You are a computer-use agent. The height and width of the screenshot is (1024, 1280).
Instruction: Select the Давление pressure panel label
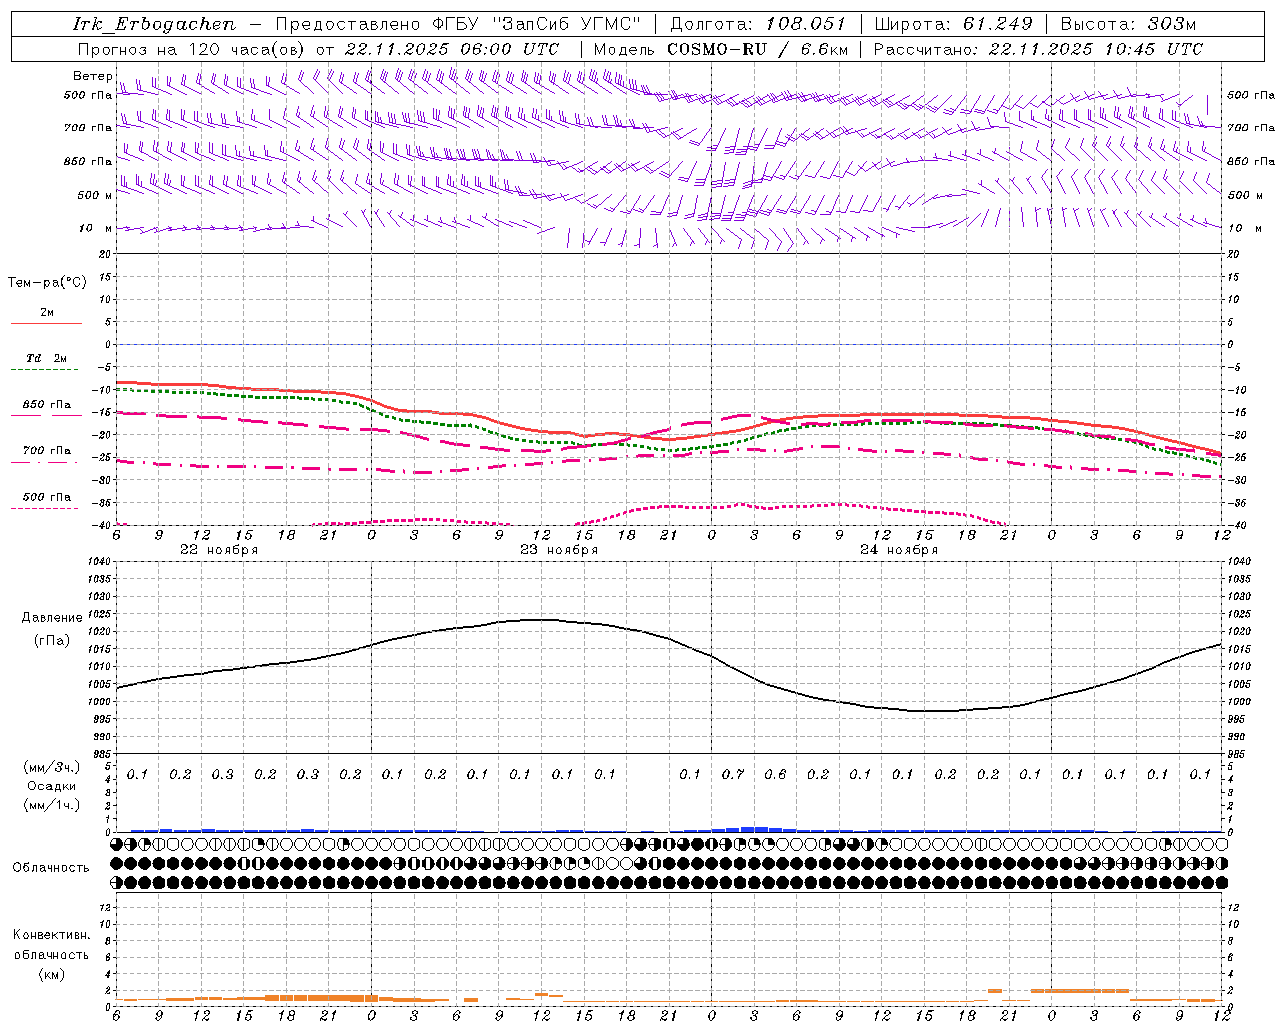[51, 618]
